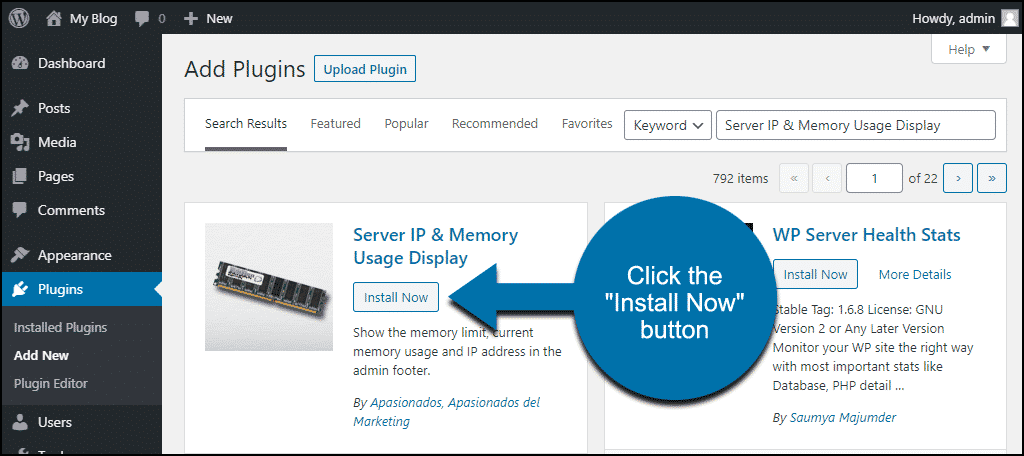The image size is (1024, 456).
Task: Open author link Saumya Majumder
Action: 843,417
